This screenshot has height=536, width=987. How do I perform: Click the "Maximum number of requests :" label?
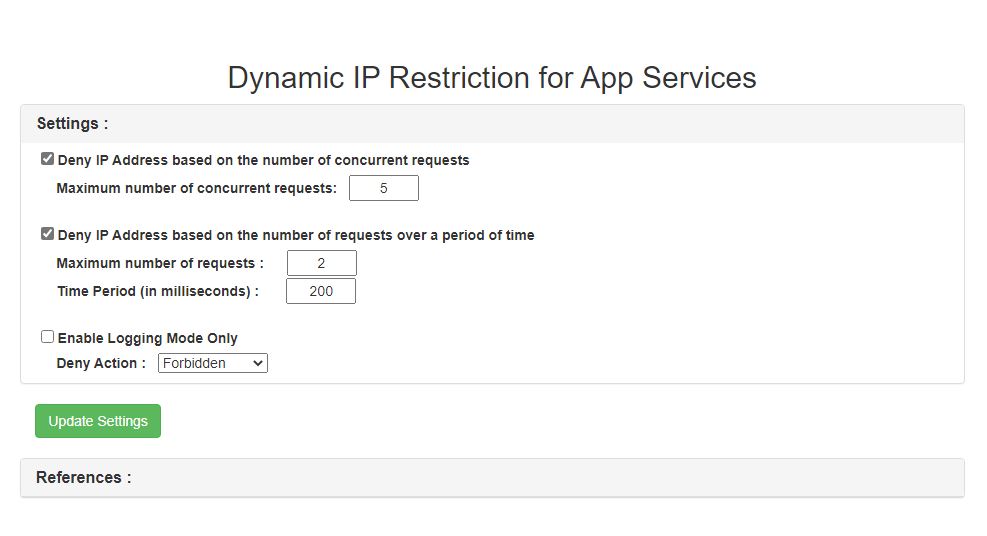[160, 263]
